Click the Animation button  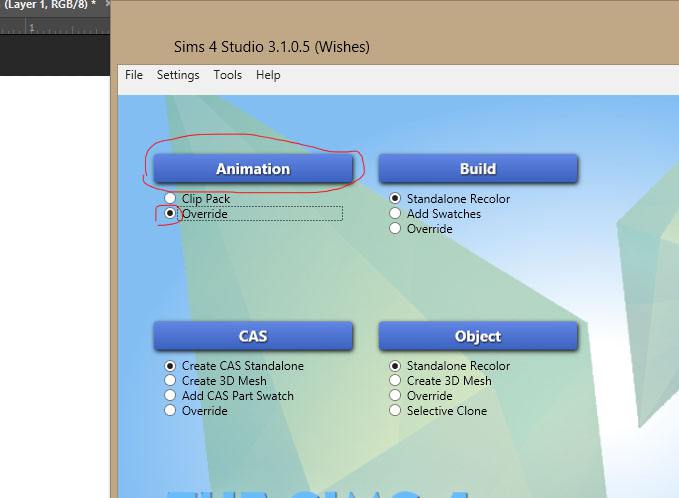[x=253, y=168]
